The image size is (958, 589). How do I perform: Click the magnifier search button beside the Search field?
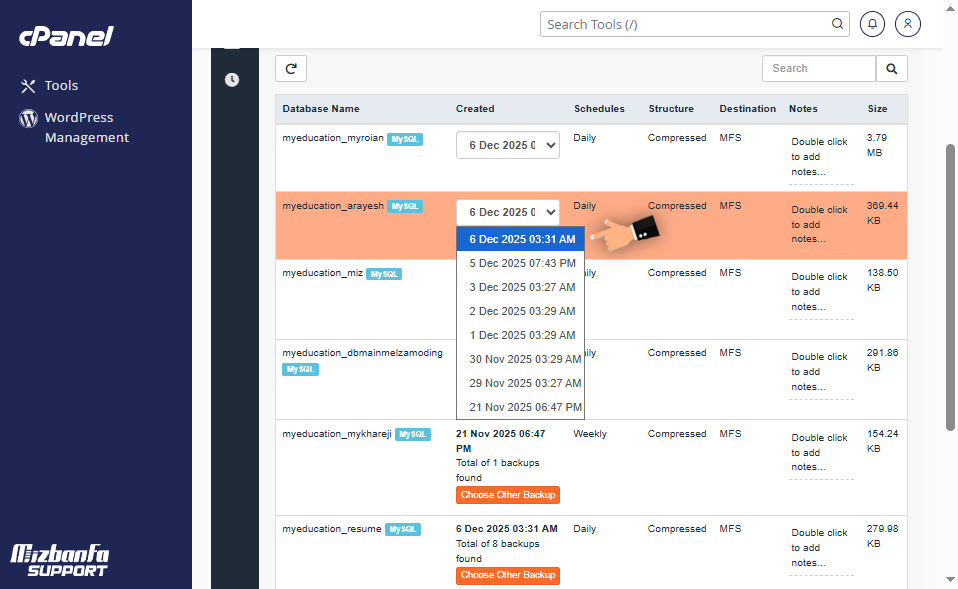[x=892, y=69]
